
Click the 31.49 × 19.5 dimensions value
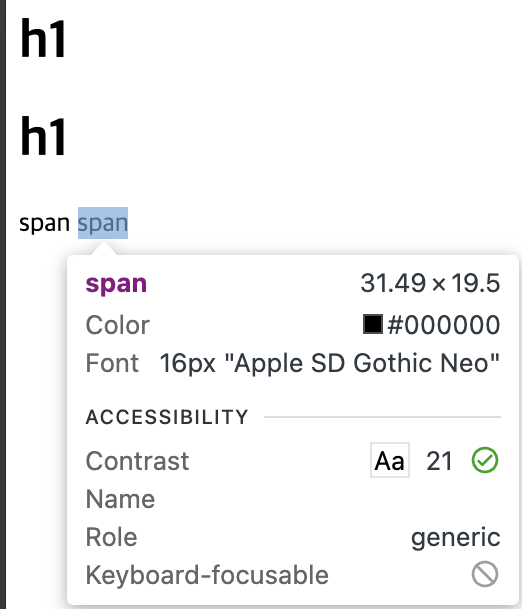(430, 283)
